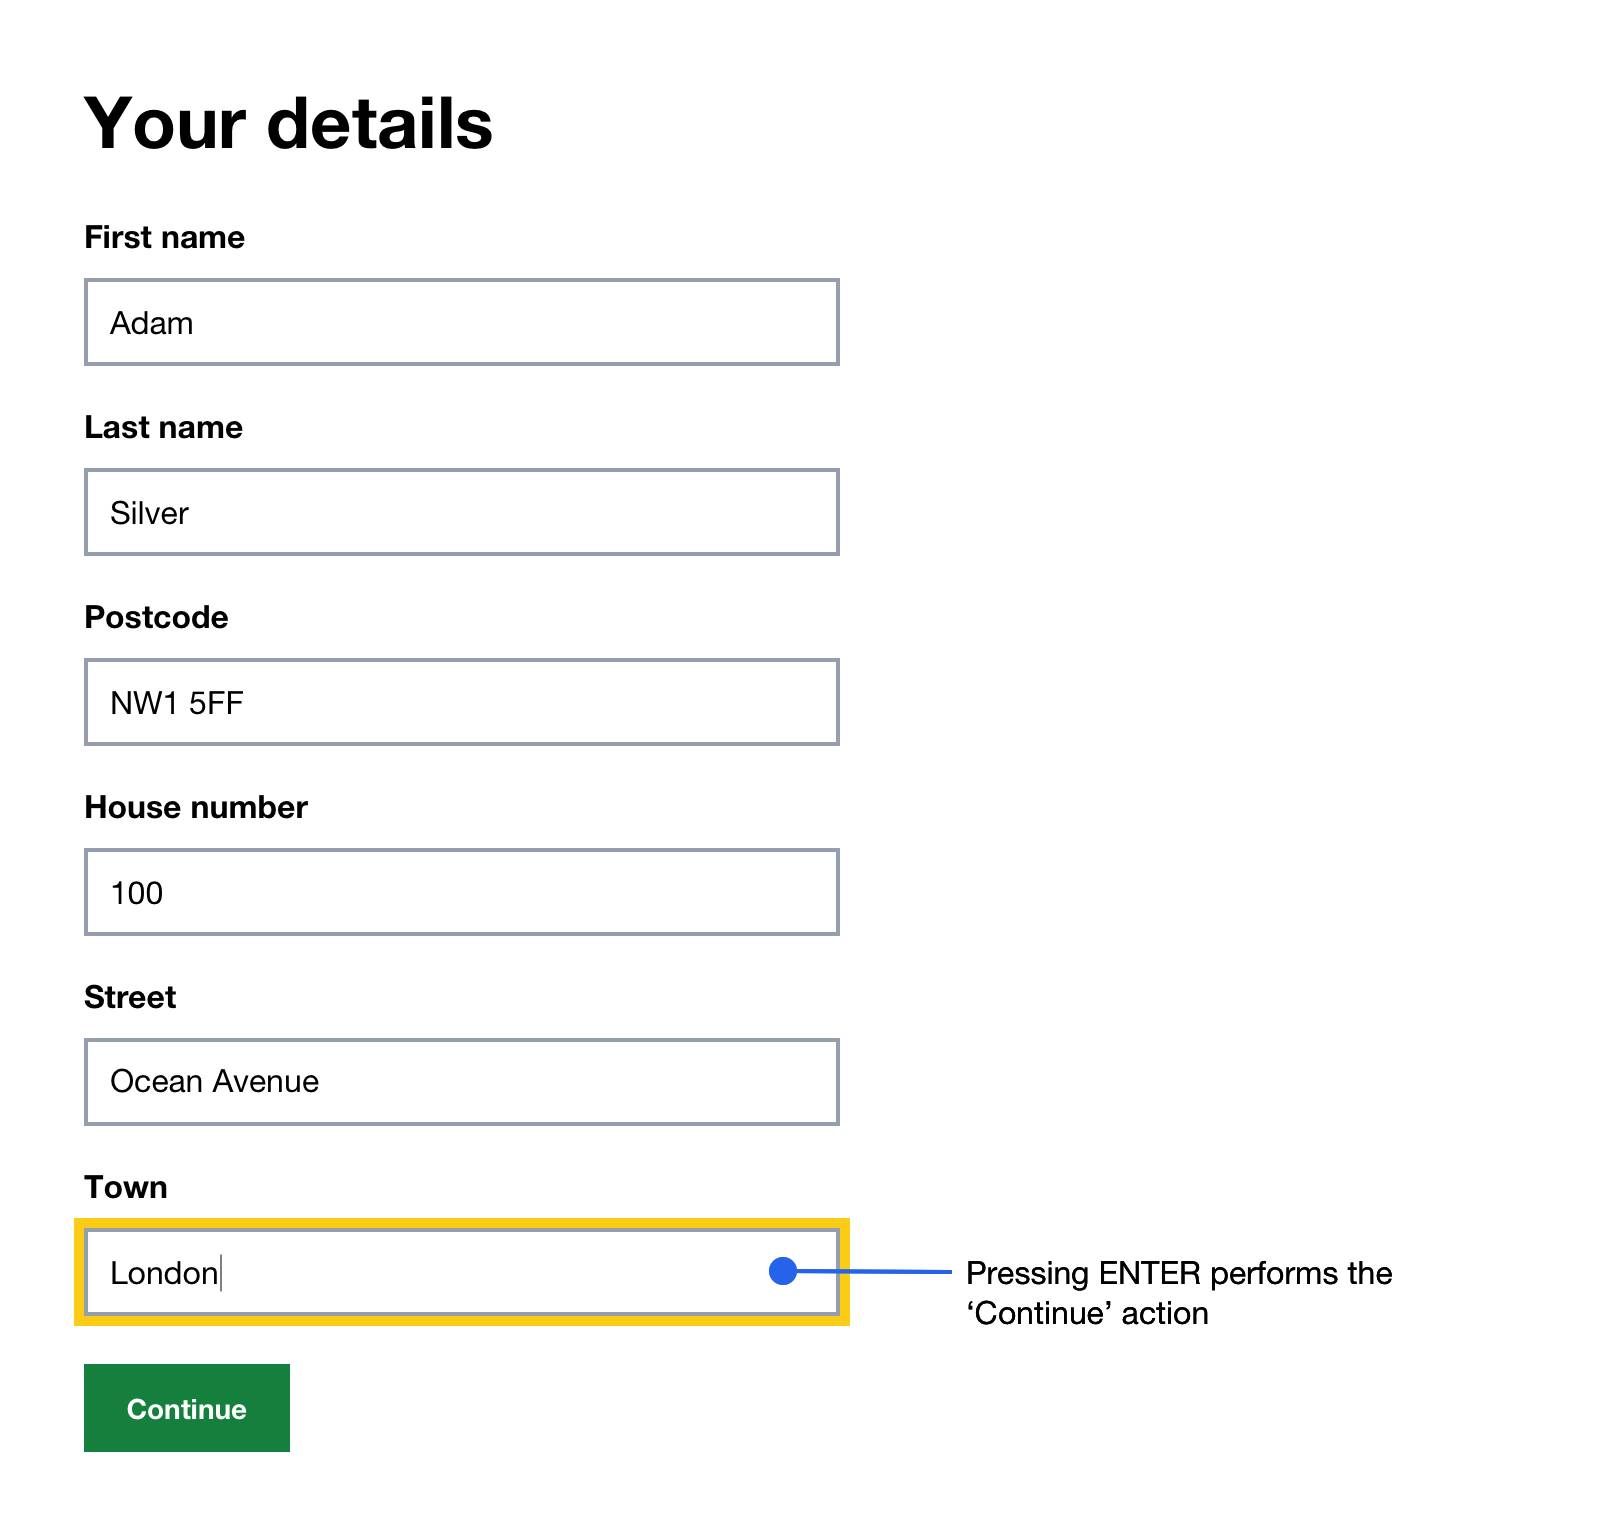The image size is (1600, 1530).
Task: Click the Last name field showing Silver
Action: tap(460, 512)
